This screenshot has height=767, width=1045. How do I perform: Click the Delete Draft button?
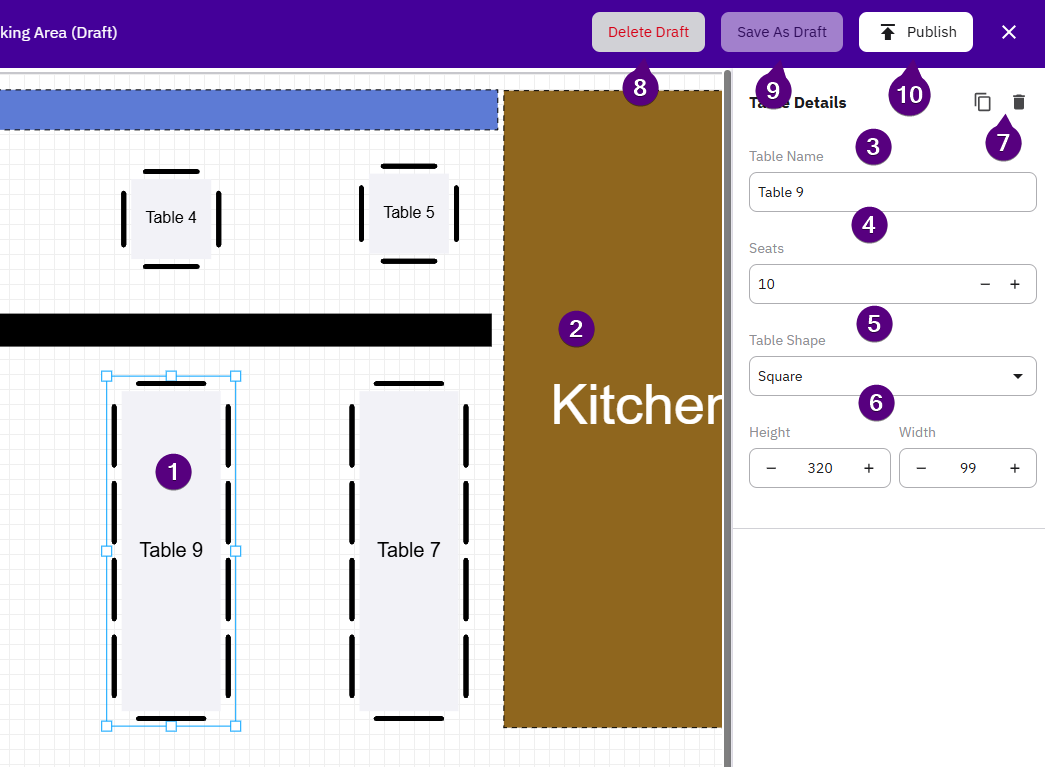648,32
